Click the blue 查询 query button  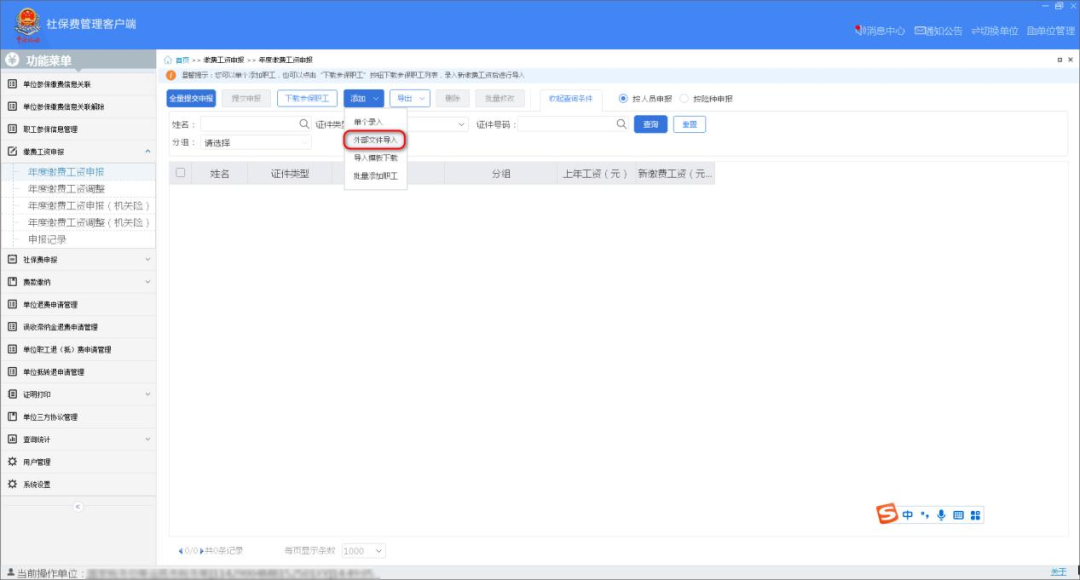click(x=650, y=124)
